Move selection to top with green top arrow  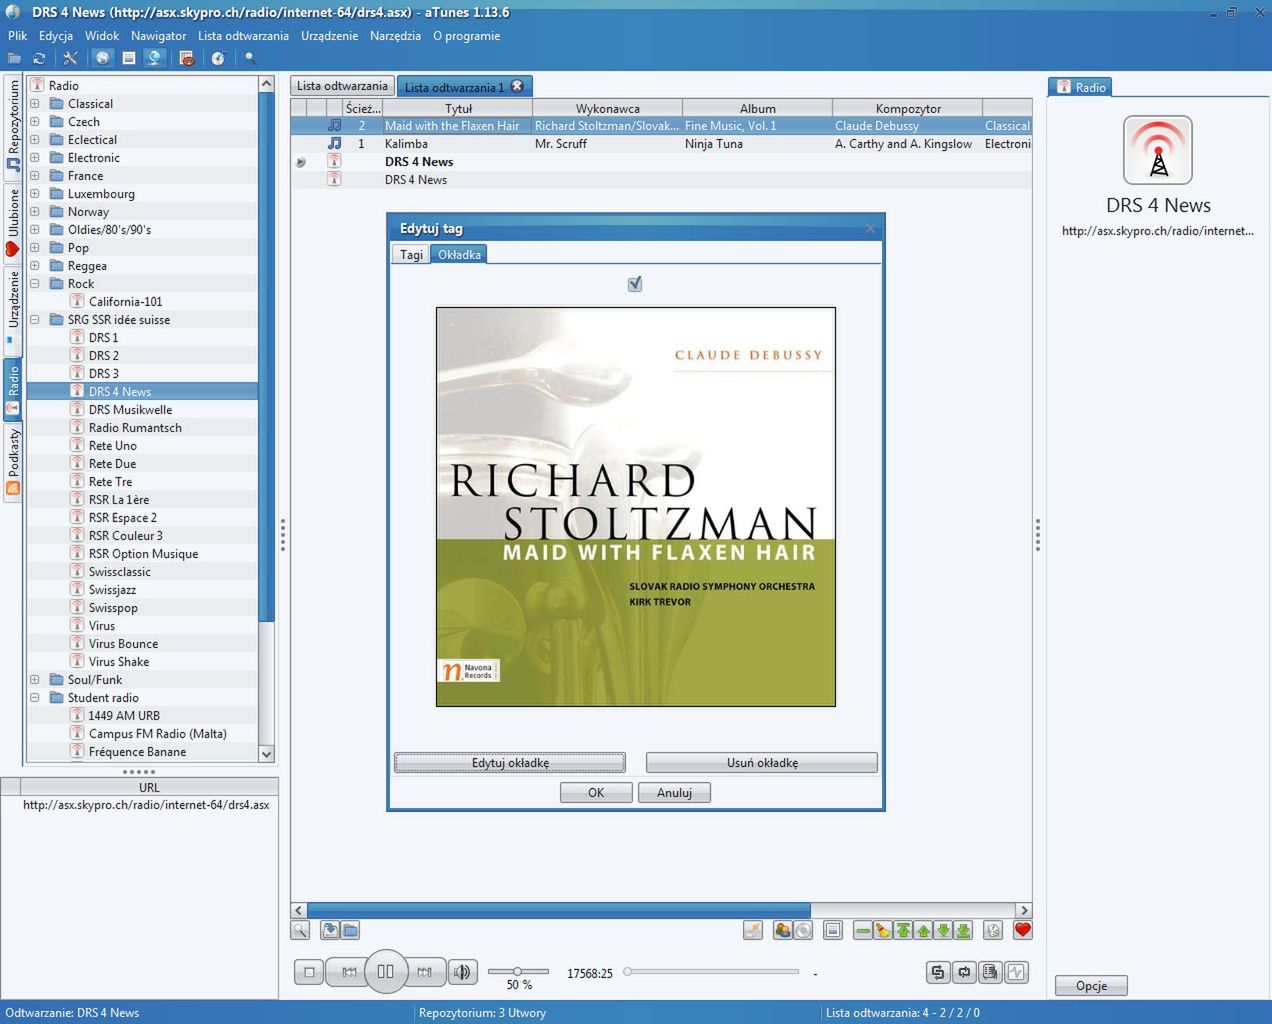click(903, 931)
